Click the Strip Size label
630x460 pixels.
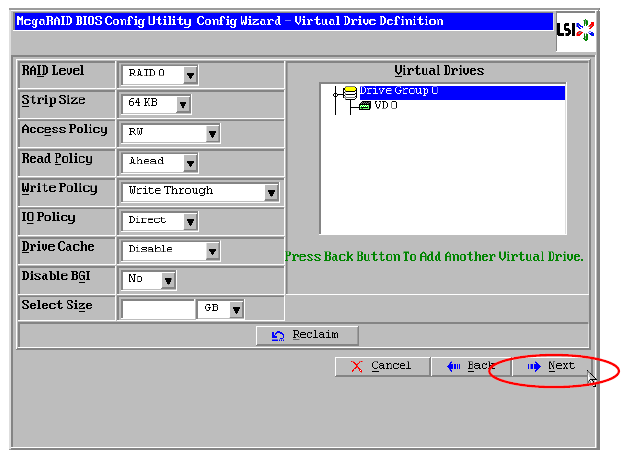pos(53,100)
